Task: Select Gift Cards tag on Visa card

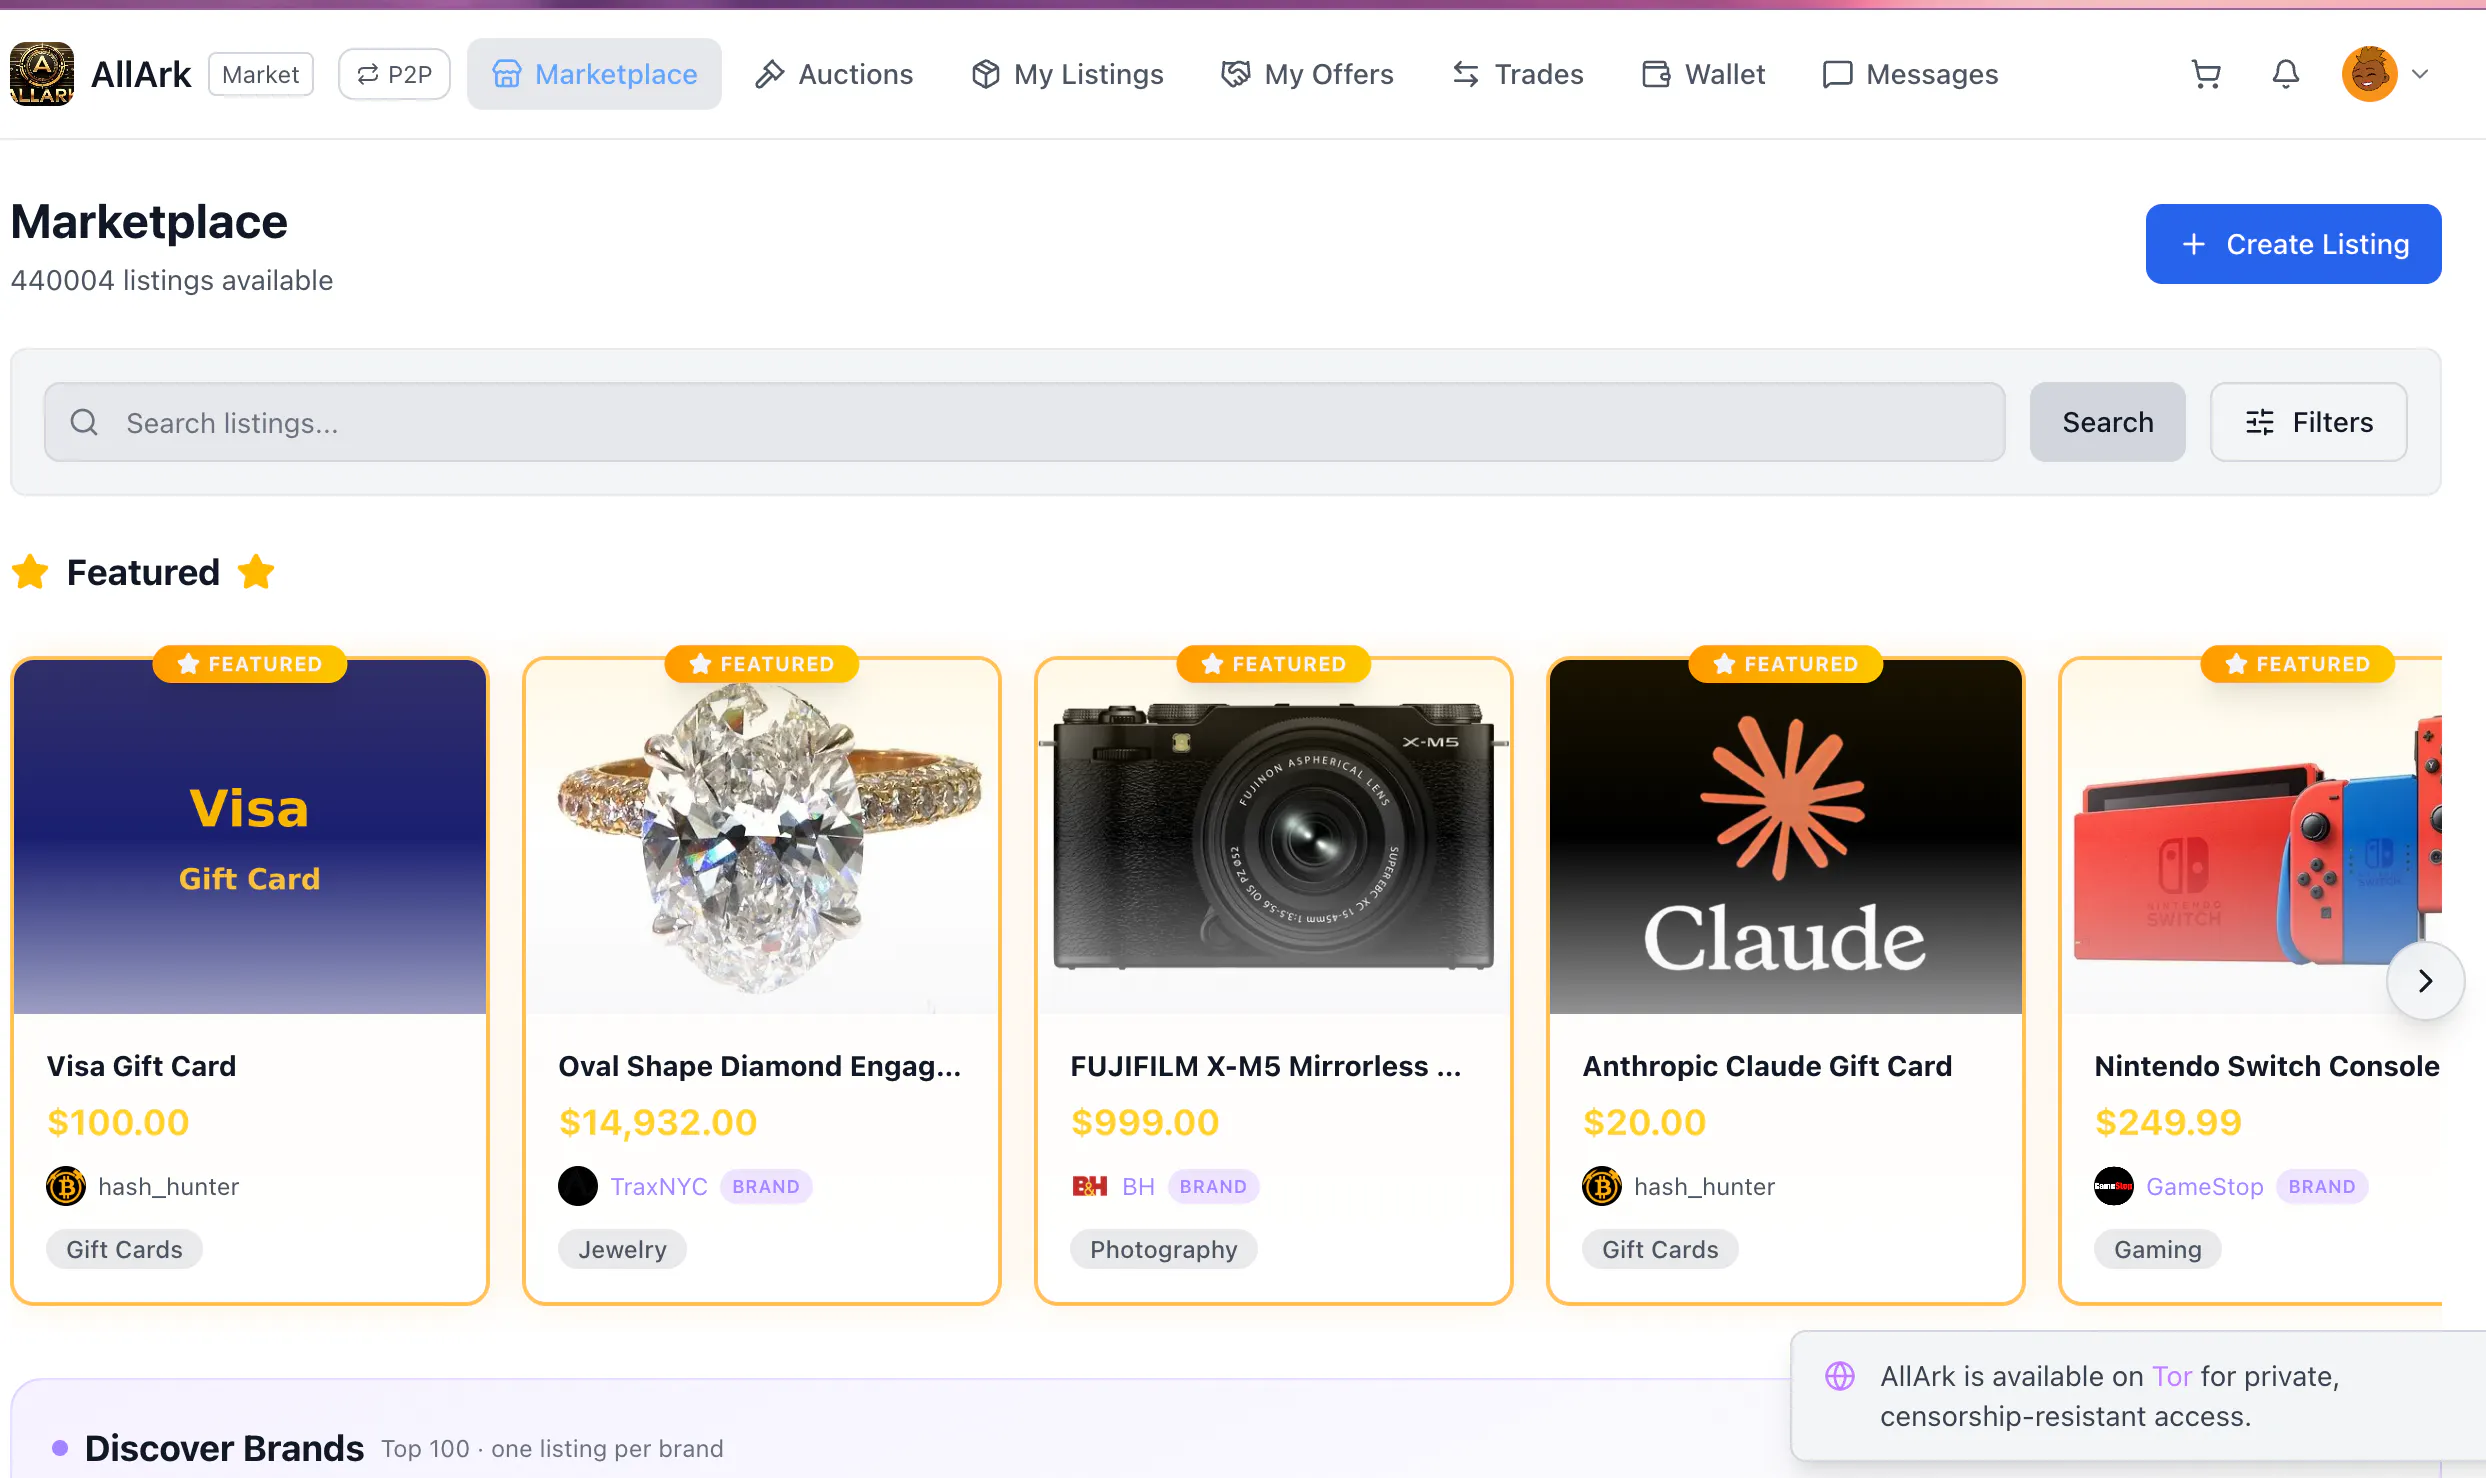Action: 124,1249
